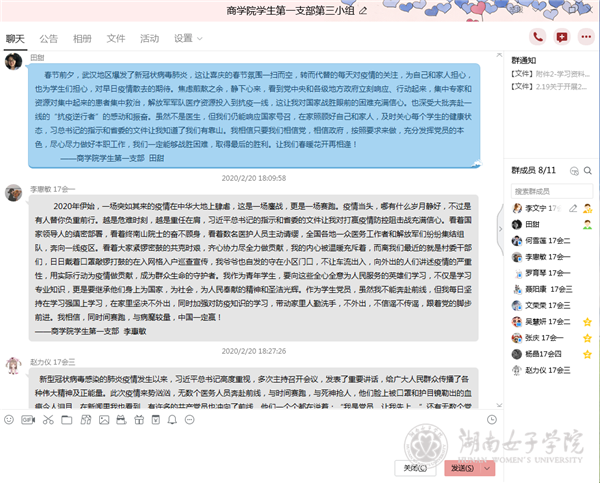600x483 pixels.
Task: Select member 何雪莲 17会二
Action: [x=552, y=241]
